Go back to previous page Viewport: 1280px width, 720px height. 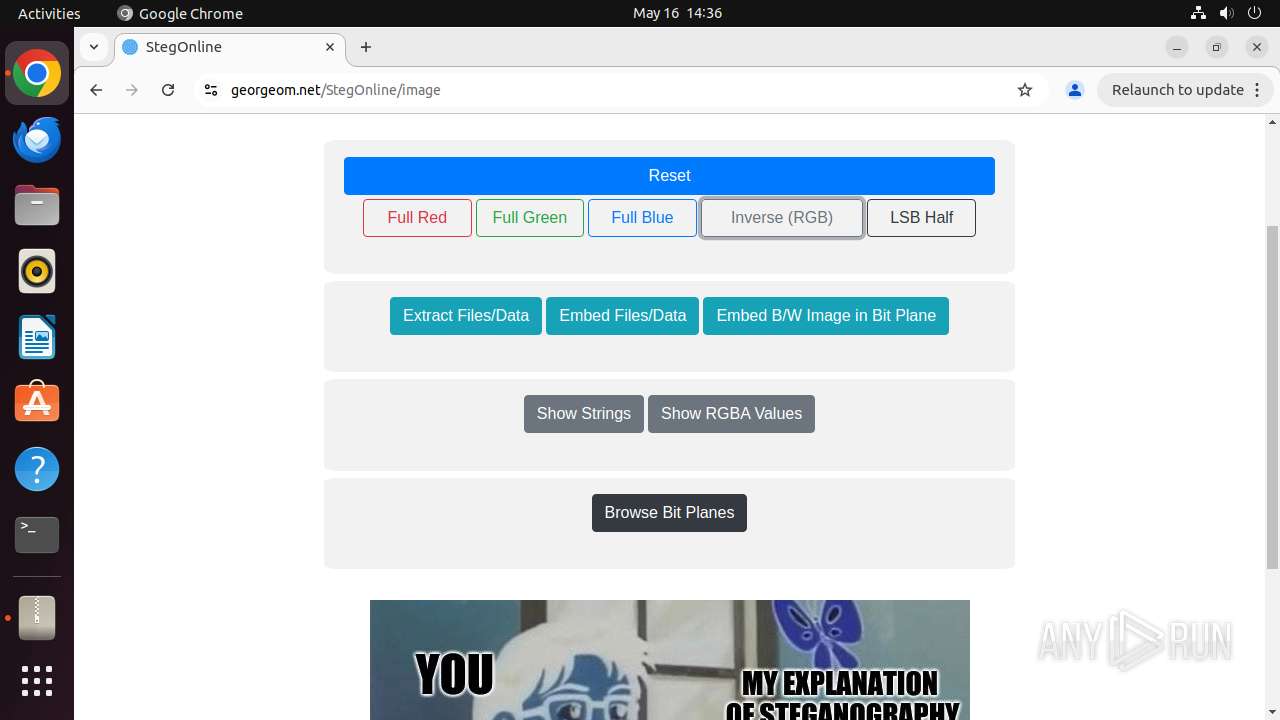96,90
